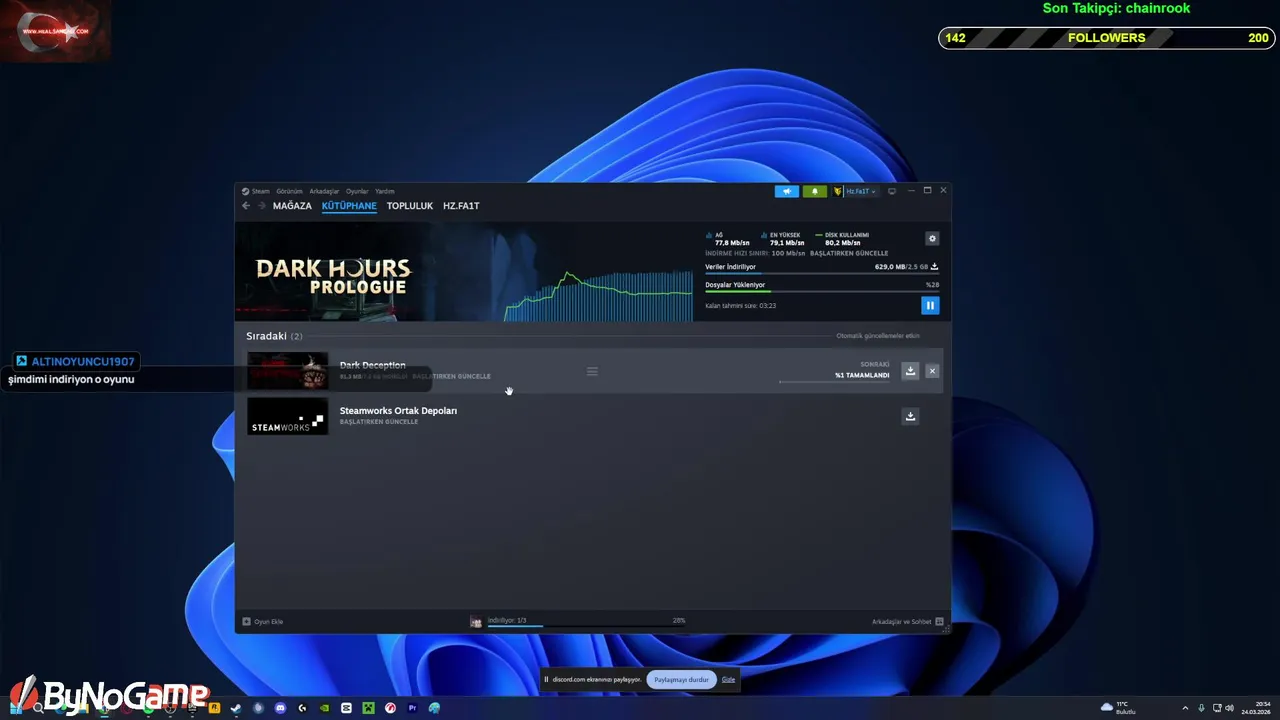The height and width of the screenshot is (720, 1280).
Task: Download Steamworks Ortak Depoları now
Action: tap(910, 416)
